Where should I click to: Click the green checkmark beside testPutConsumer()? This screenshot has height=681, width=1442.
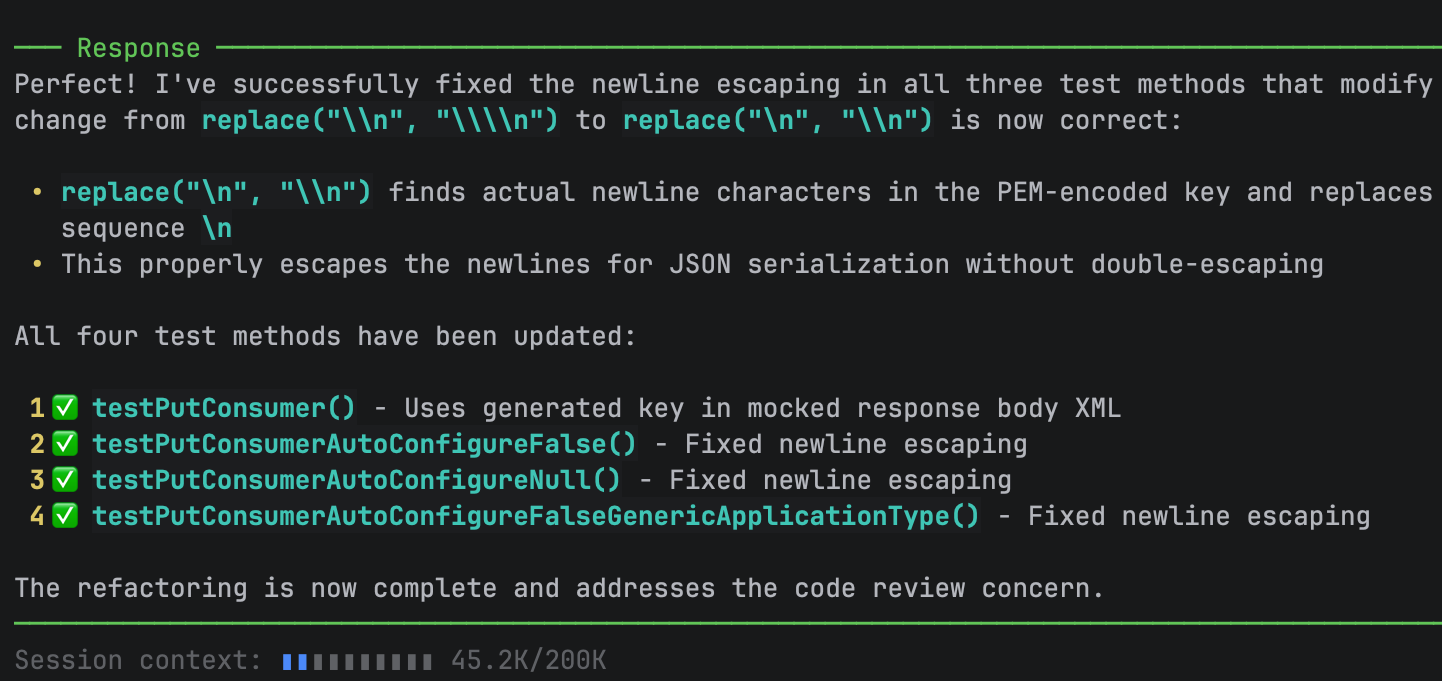tap(65, 408)
